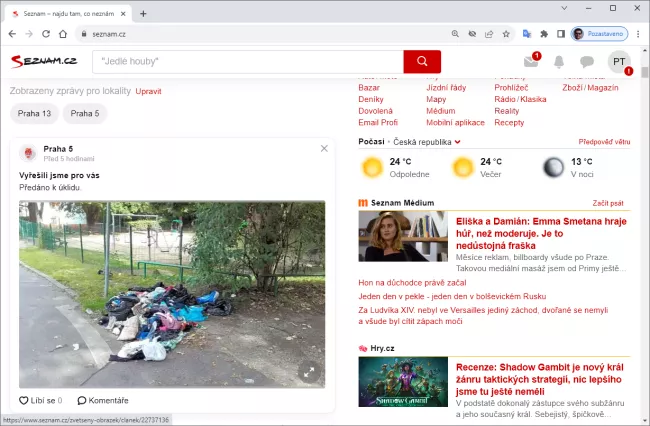Open the Emma Smetana article thumbnail
This screenshot has width=650, height=426.
[403, 236]
